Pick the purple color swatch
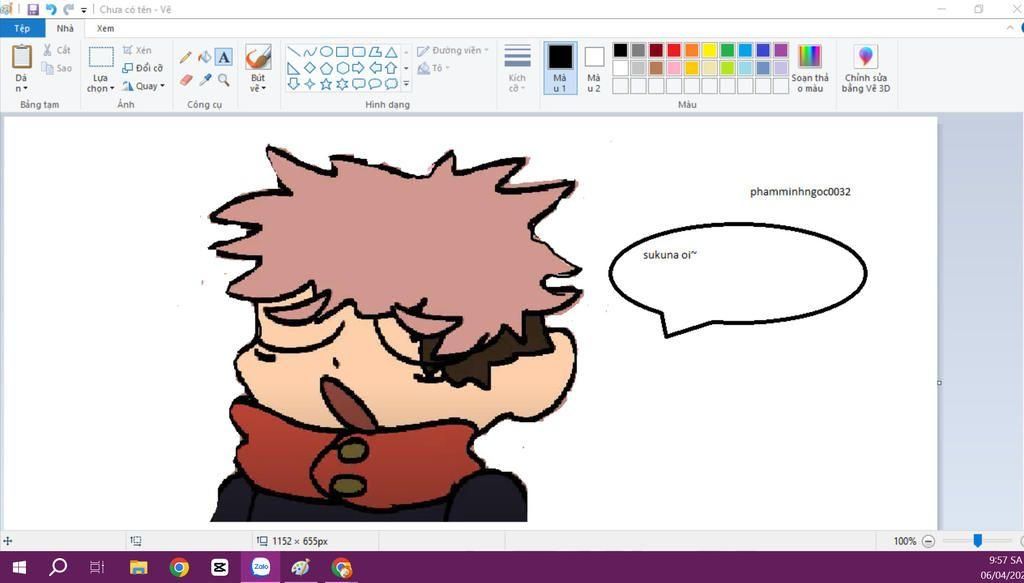Image resolution: width=1024 pixels, height=583 pixels. click(780, 50)
